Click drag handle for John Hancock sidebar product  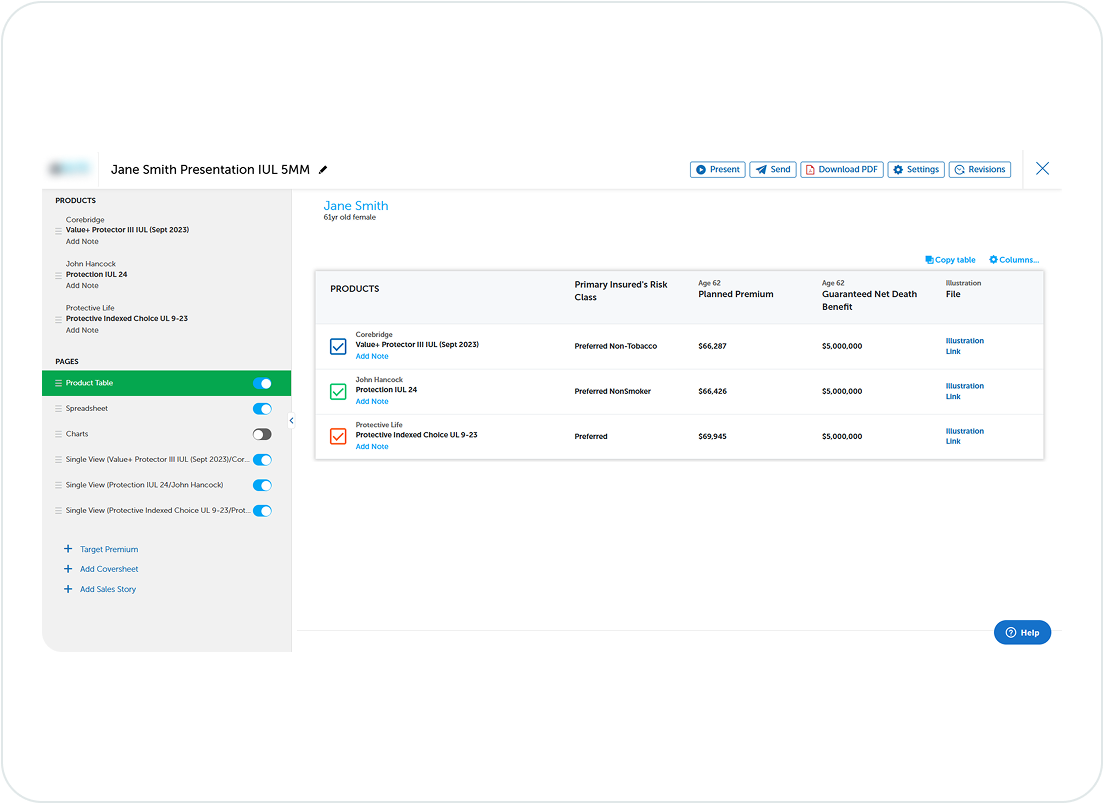(58, 275)
